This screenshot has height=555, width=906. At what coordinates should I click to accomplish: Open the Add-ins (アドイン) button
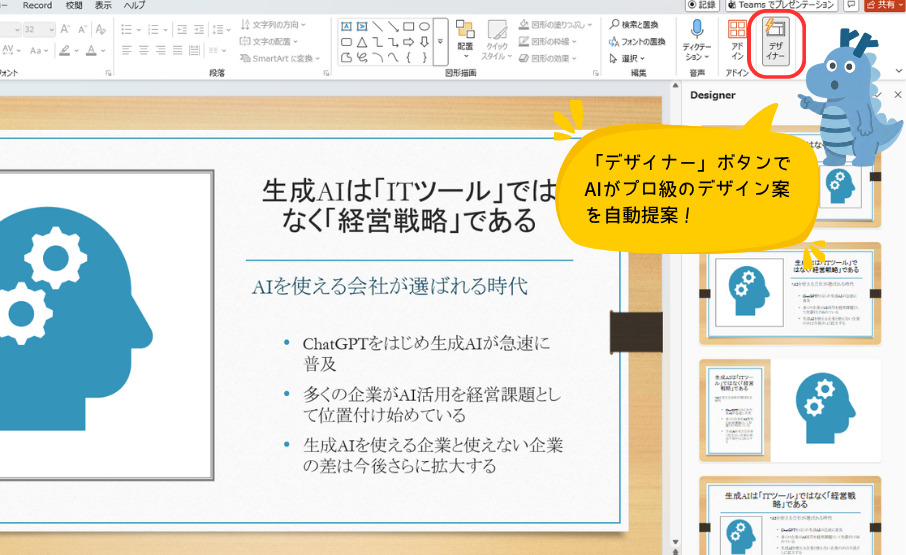click(x=737, y=39)
